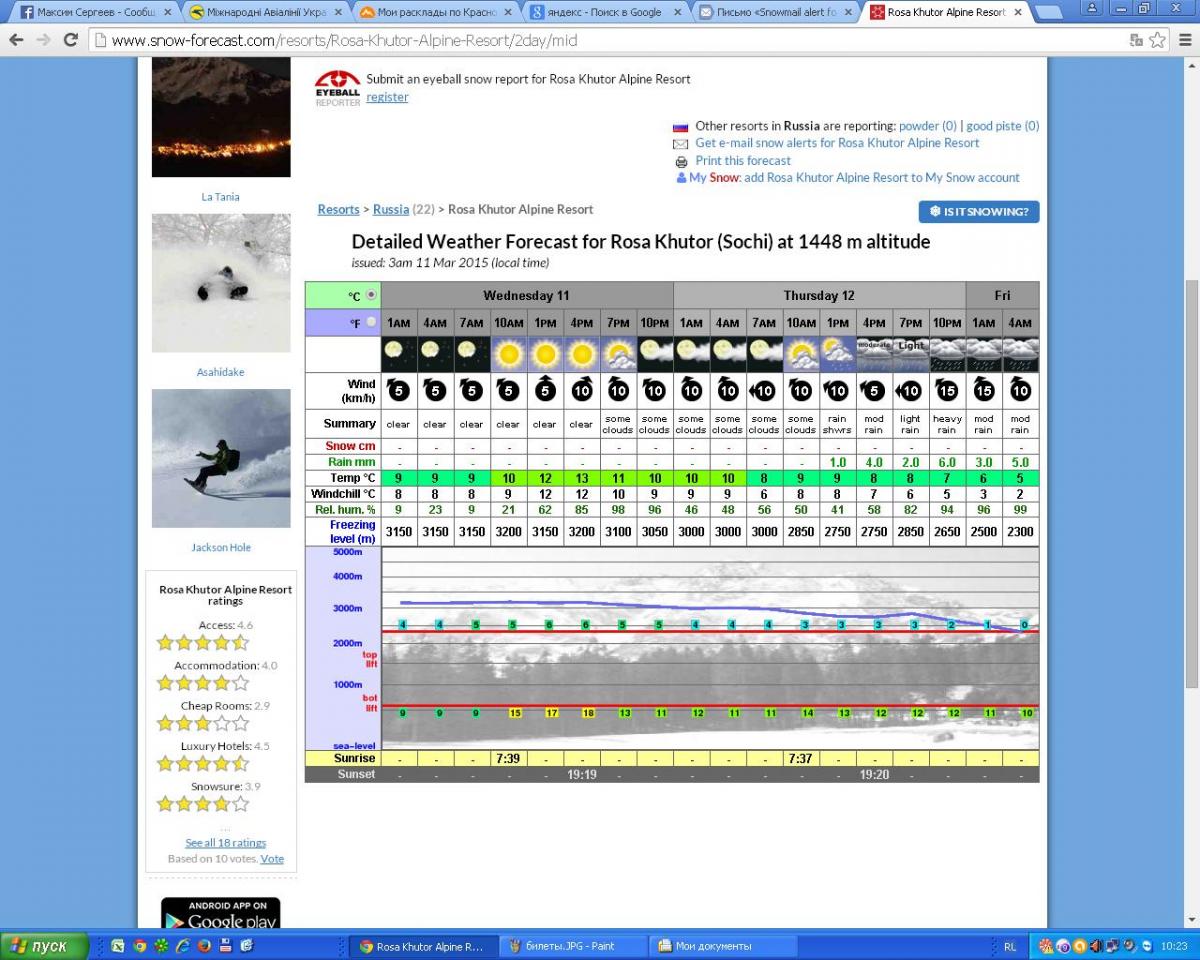This screenshot has width=1200, height=960.
Task: Click Wednesday 10AM sunny weather icon
Action: [x=508, y=354]
